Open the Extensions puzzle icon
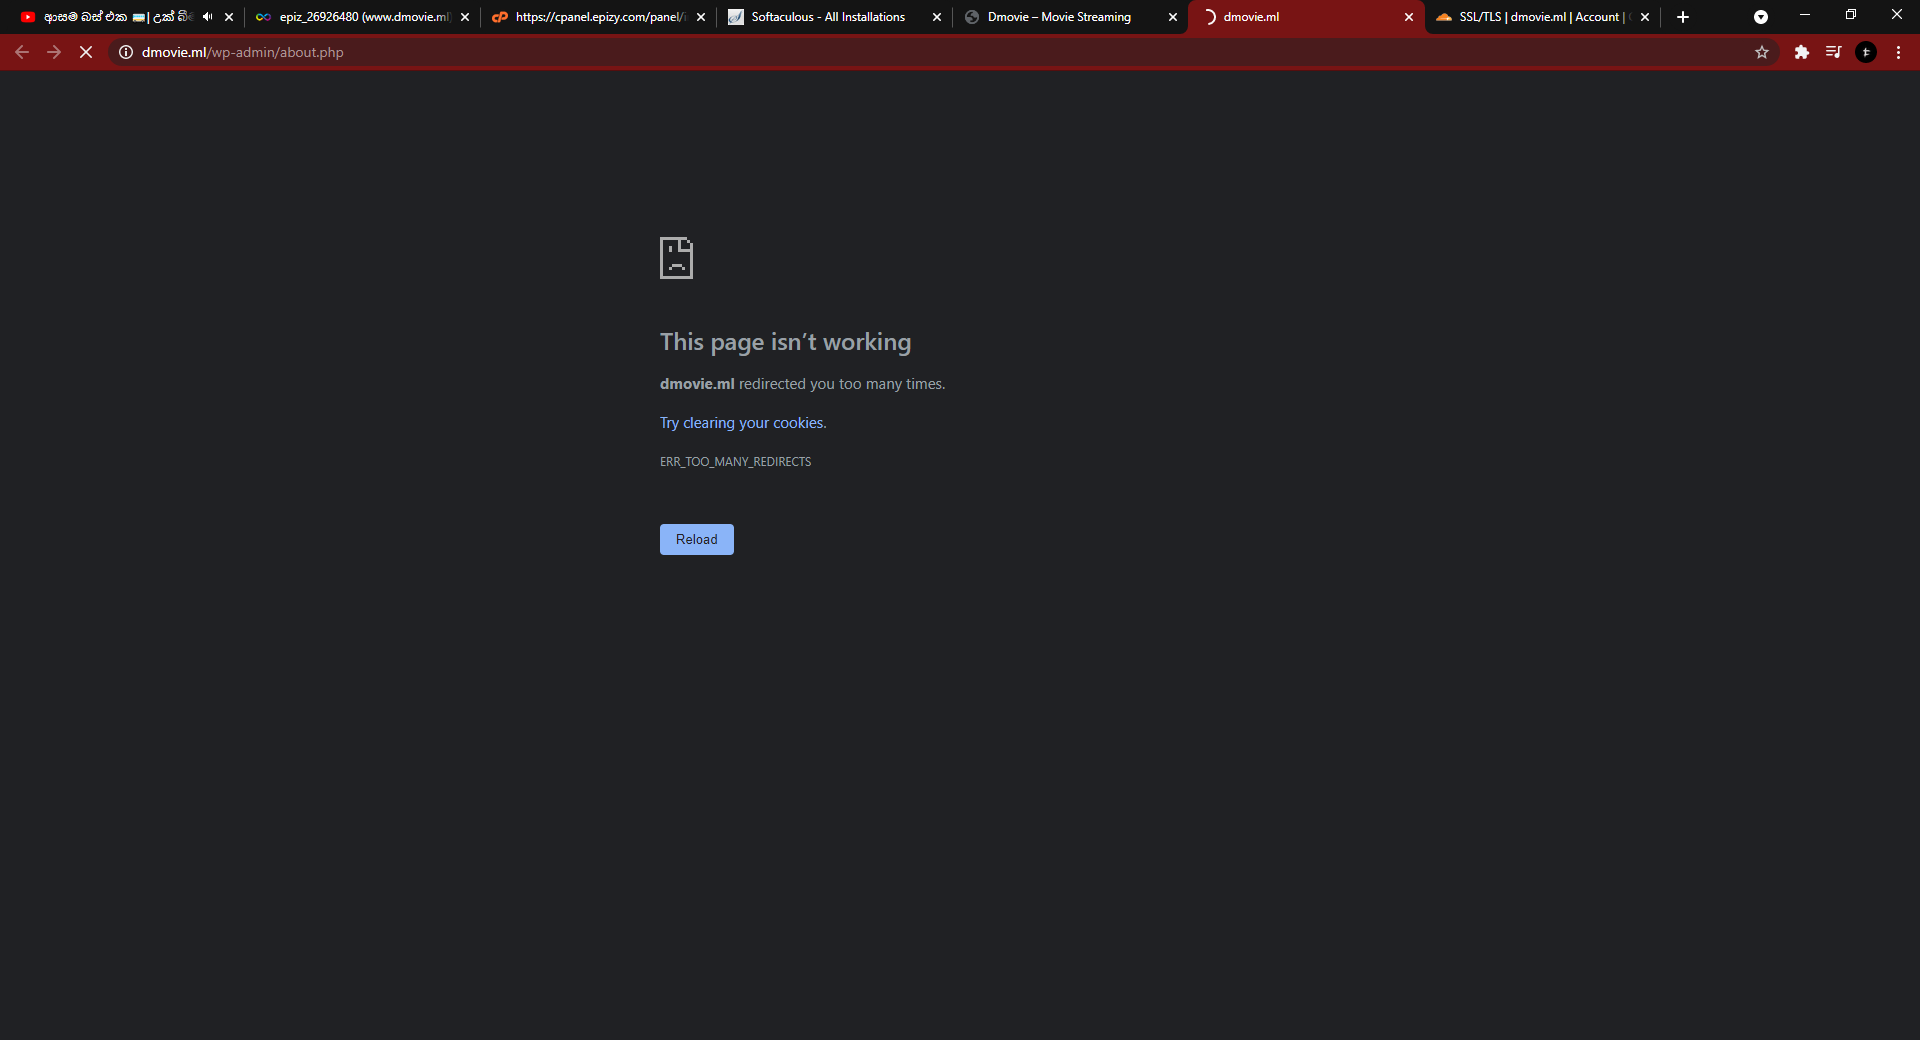The image size is (1920, 1040). pyautogui.click(x=1801, y=52)
